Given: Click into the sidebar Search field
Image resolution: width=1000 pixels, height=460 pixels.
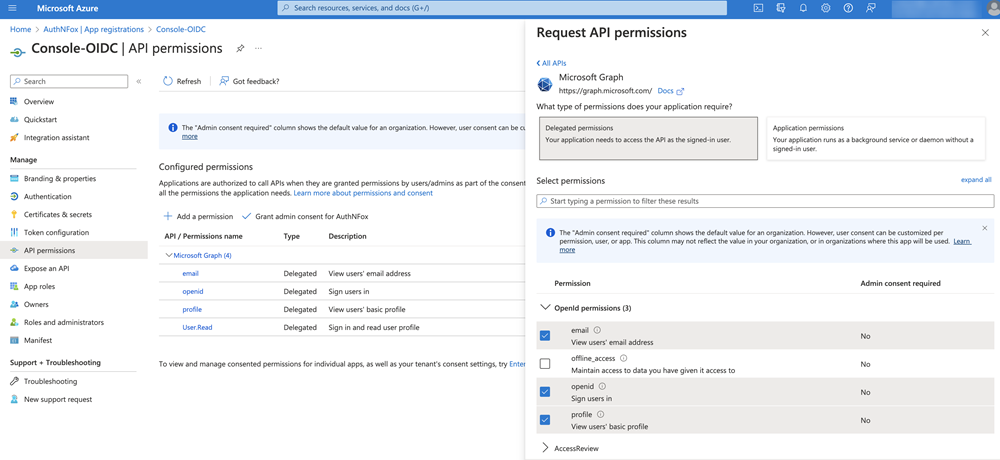Looking at the screenshot, I should point(69,81).
